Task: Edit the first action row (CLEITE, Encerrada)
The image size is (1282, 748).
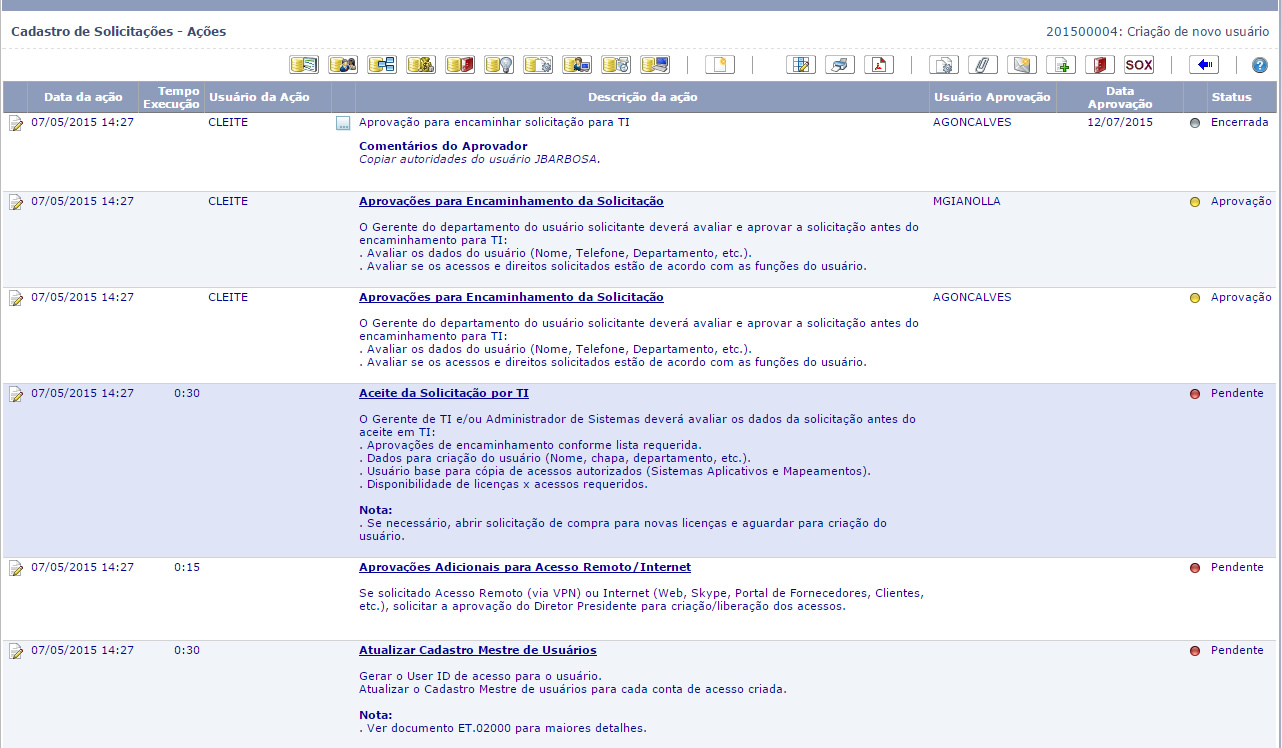Action: pyautogui.click(x=16, y=123)
